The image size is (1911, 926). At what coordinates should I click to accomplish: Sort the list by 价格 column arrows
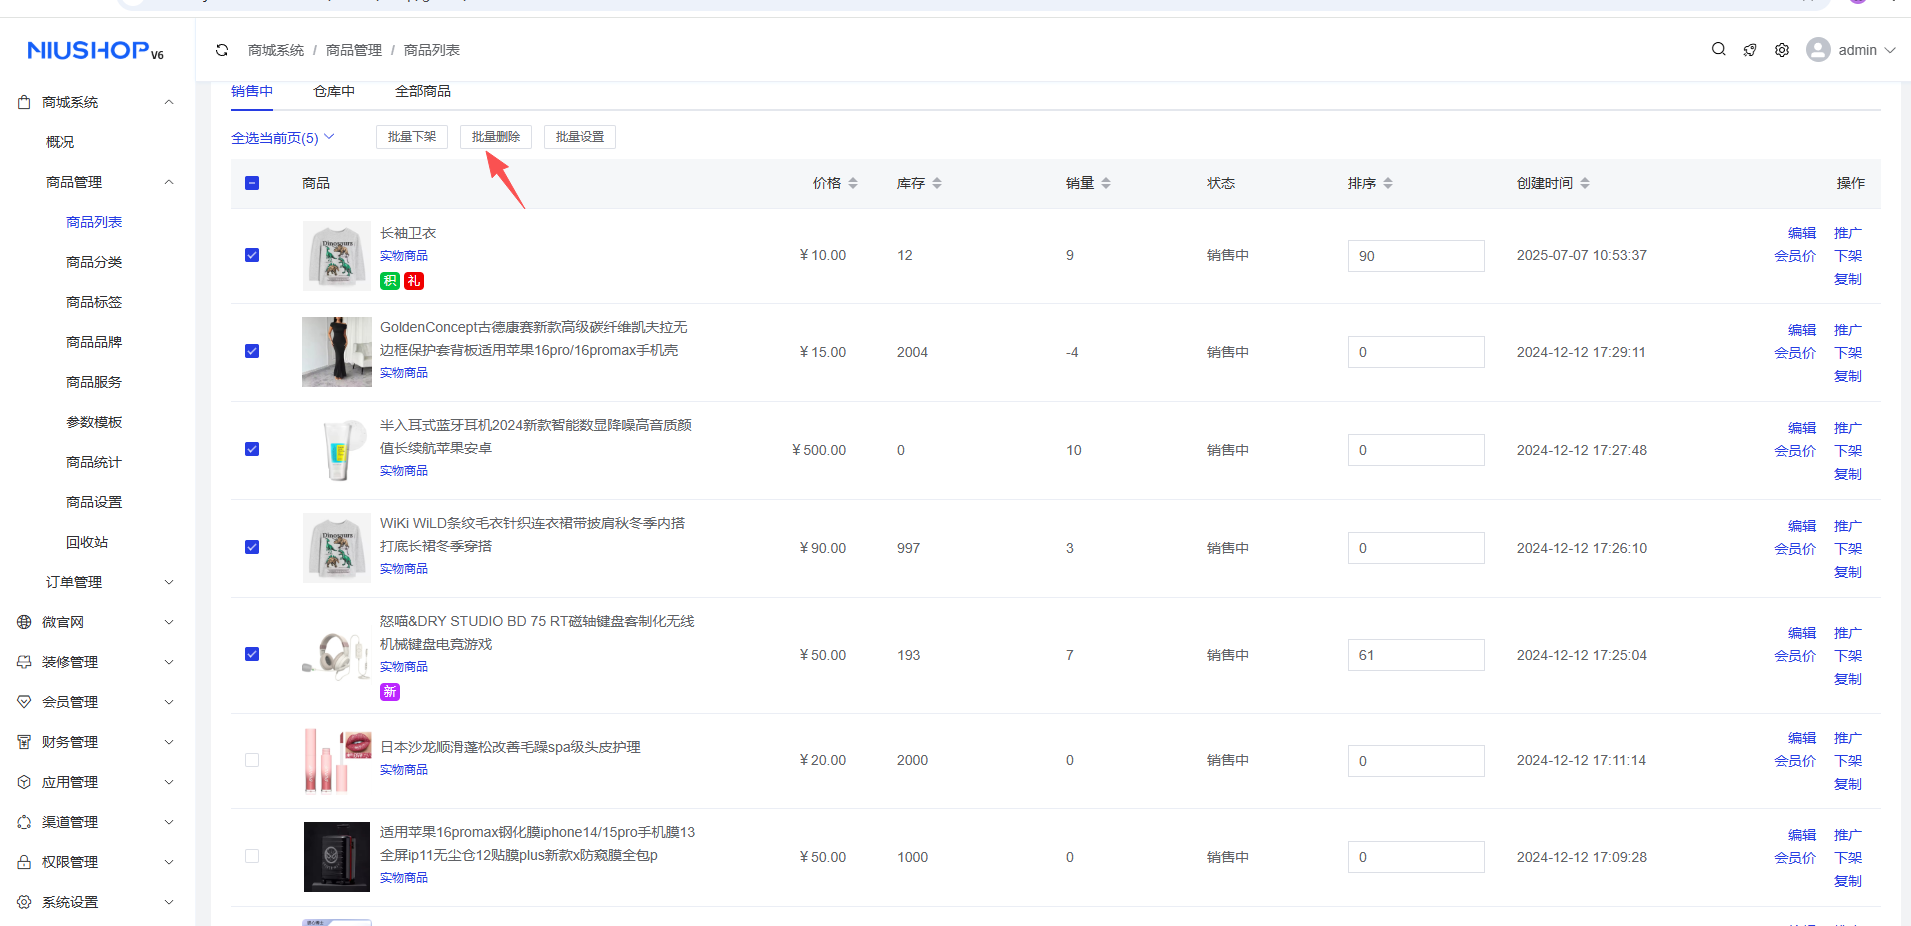(x=853, y=183)
